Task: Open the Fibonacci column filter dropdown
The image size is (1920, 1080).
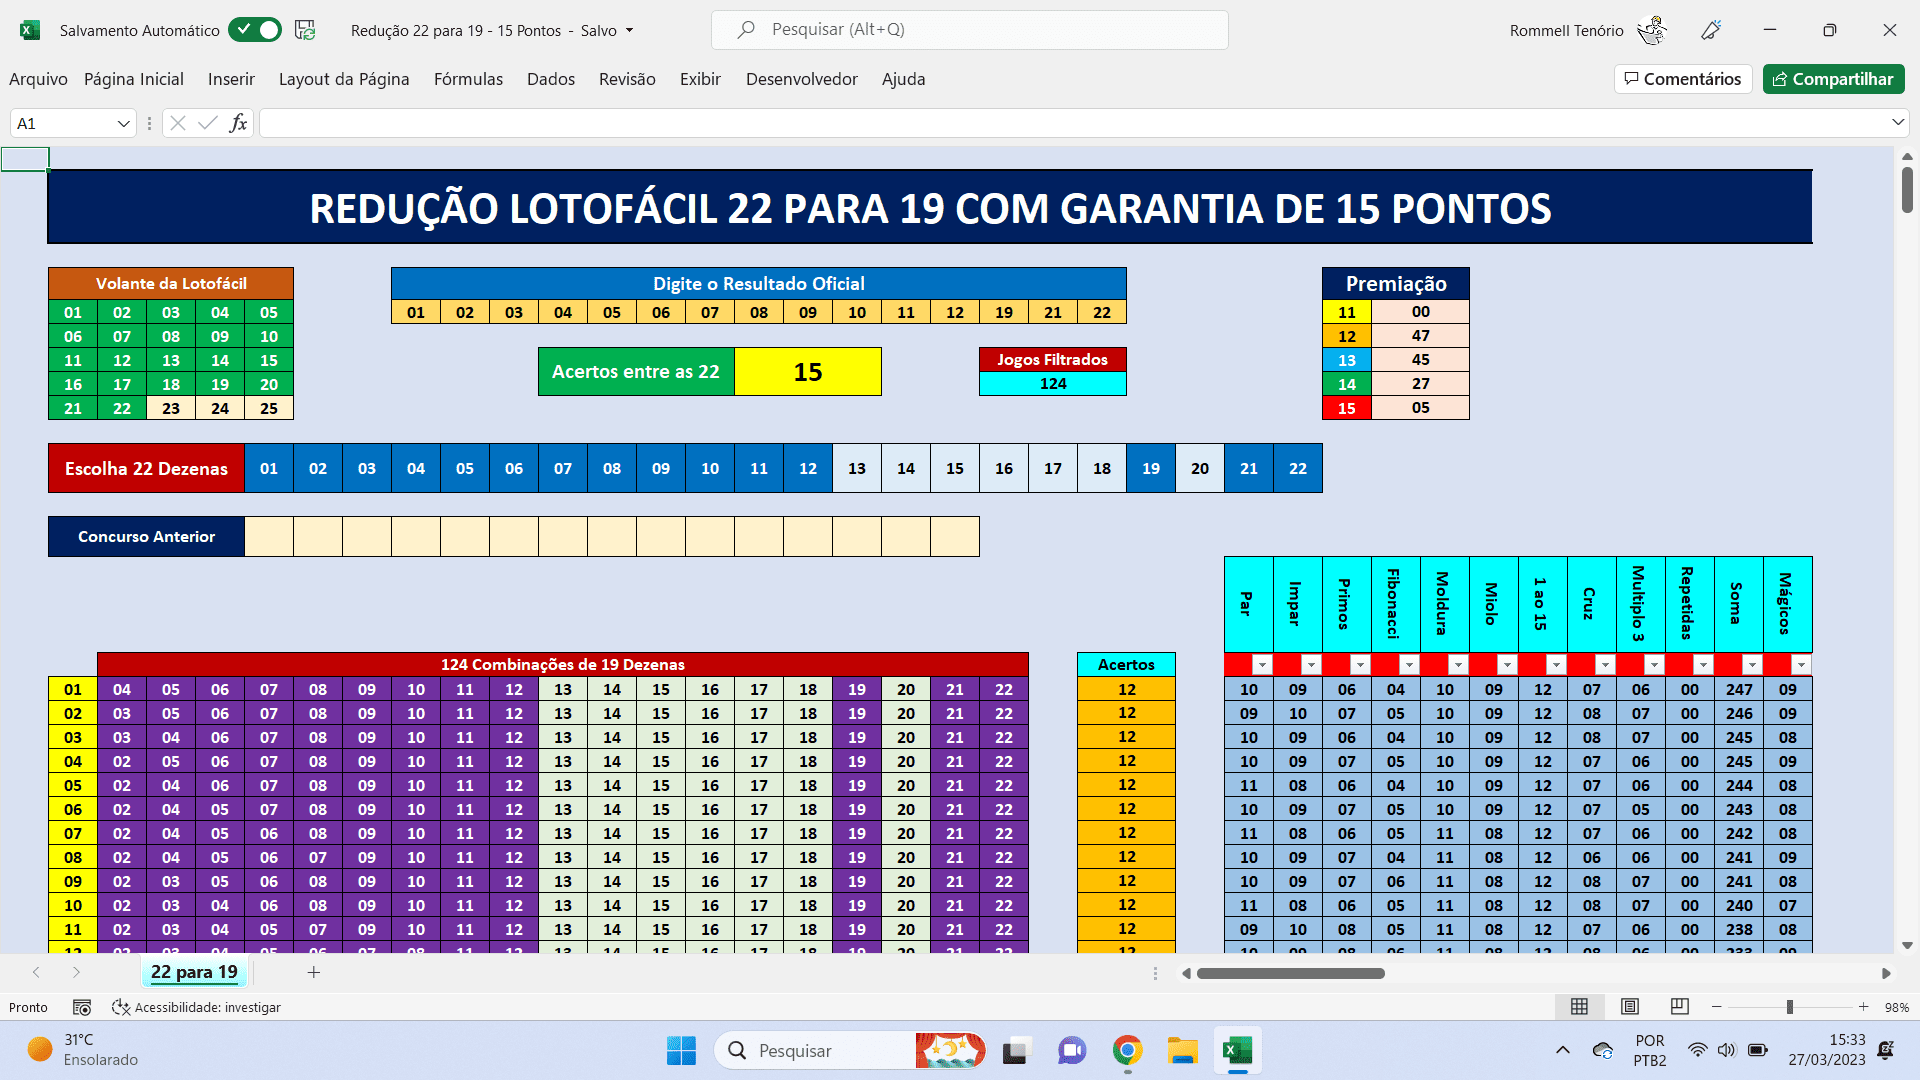Action: coord(1409,665)
